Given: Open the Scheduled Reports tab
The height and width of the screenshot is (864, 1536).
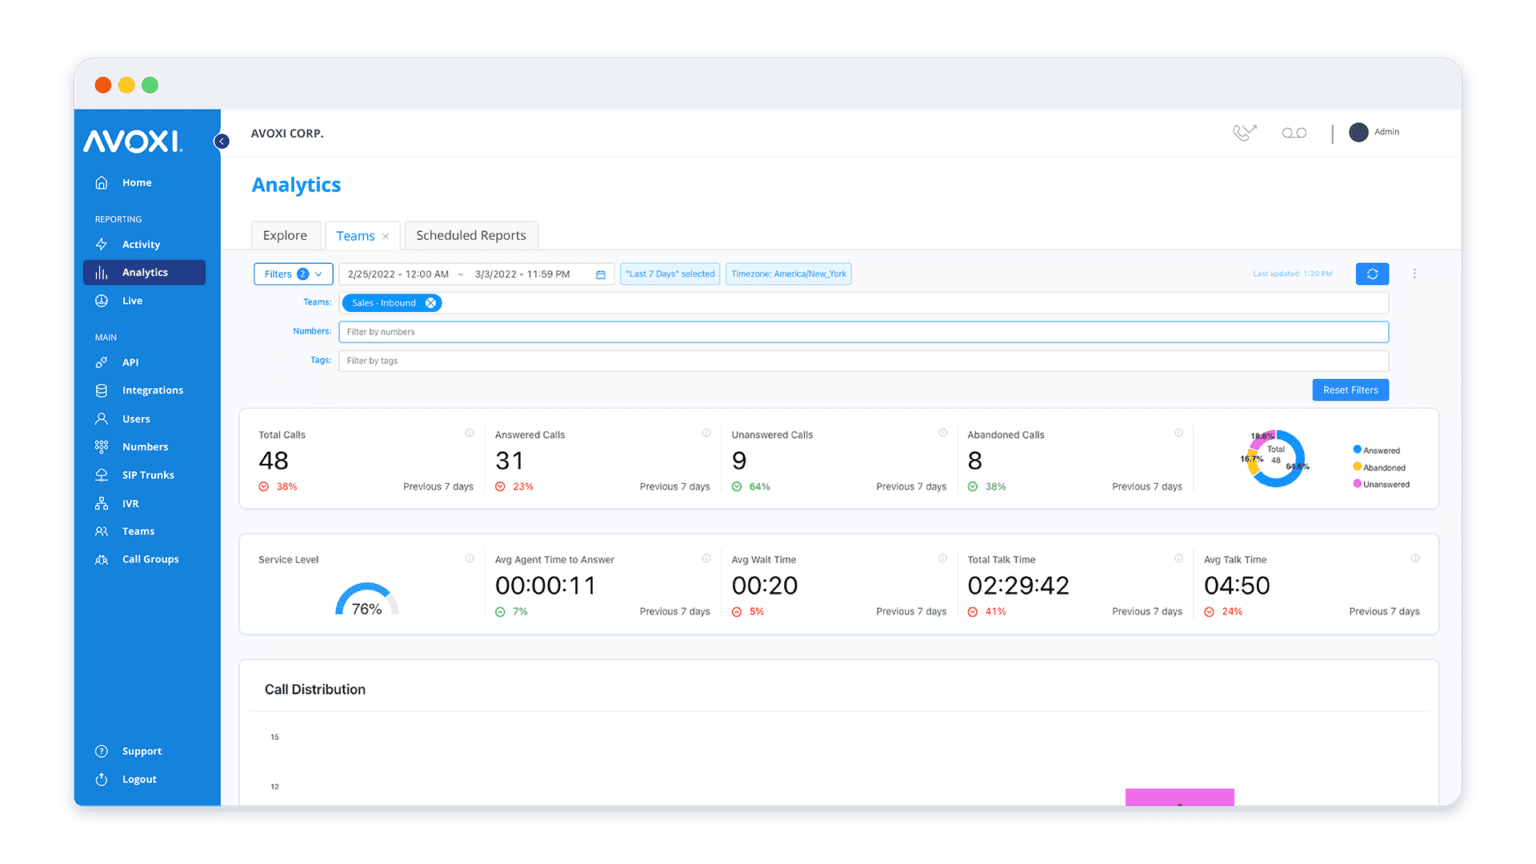Looking at the screenshot, I should (471, 234).
